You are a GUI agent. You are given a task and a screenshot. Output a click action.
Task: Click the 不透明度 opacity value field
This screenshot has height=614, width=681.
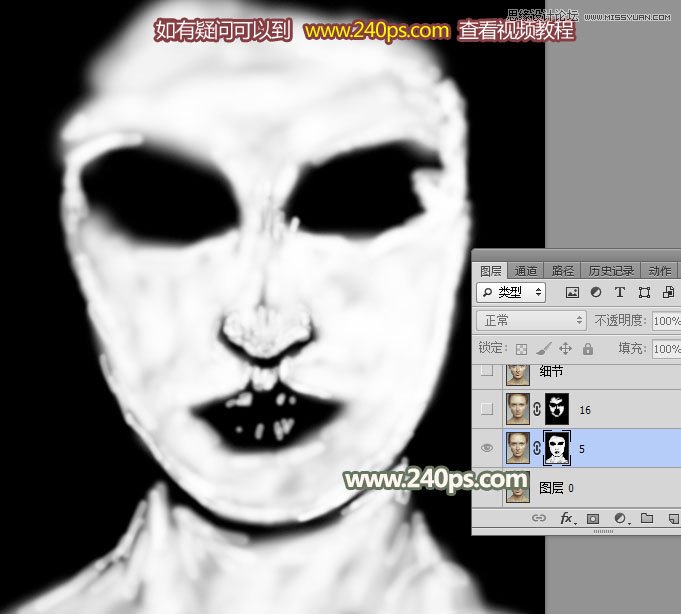[667, 321]
